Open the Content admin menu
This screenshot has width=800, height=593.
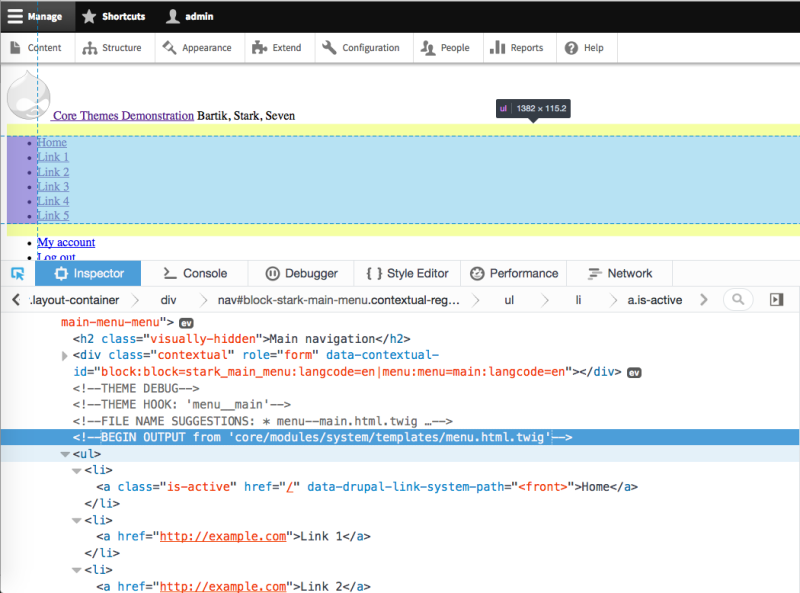38,47
